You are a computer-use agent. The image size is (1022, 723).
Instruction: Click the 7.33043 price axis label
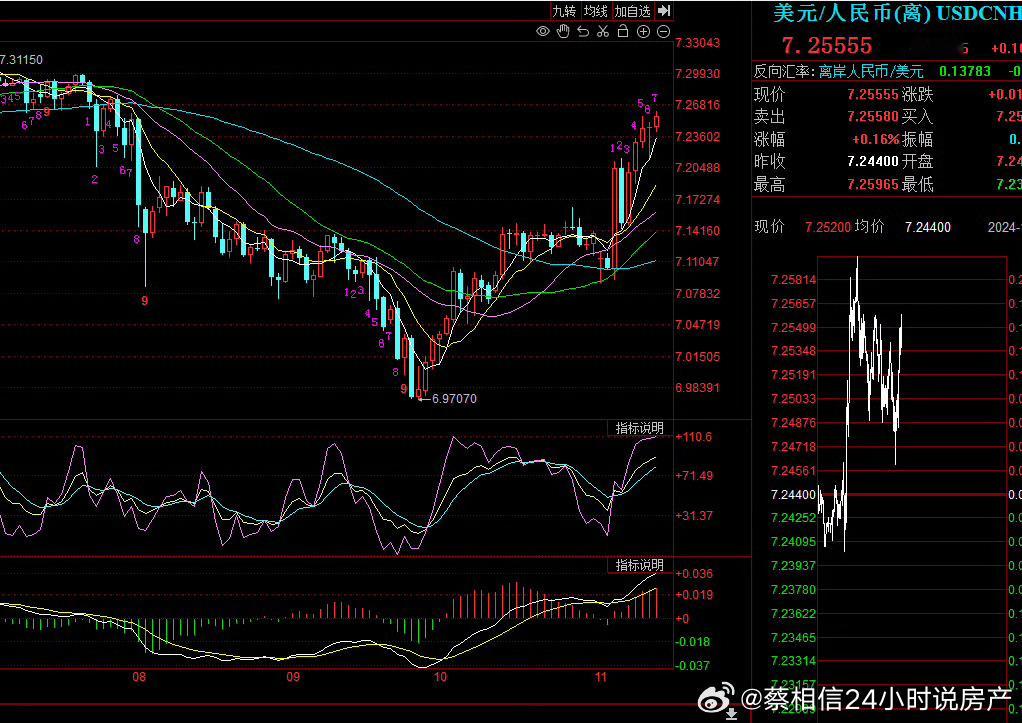point(697,43)
